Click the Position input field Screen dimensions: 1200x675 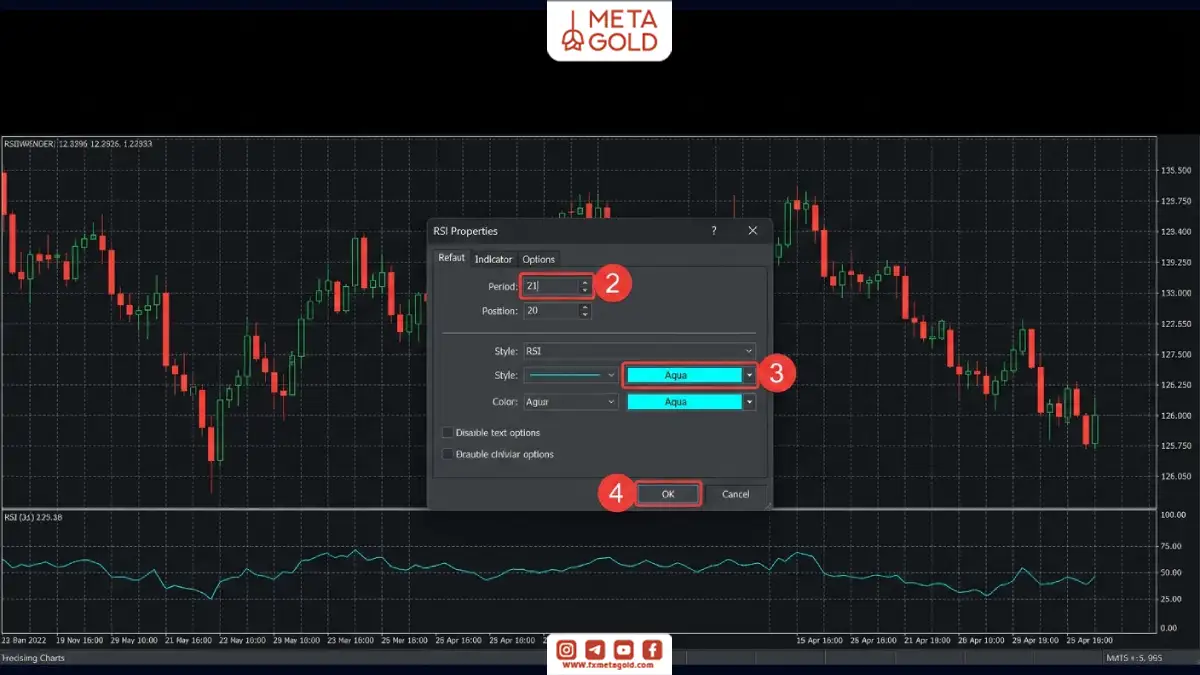[549, 311]
